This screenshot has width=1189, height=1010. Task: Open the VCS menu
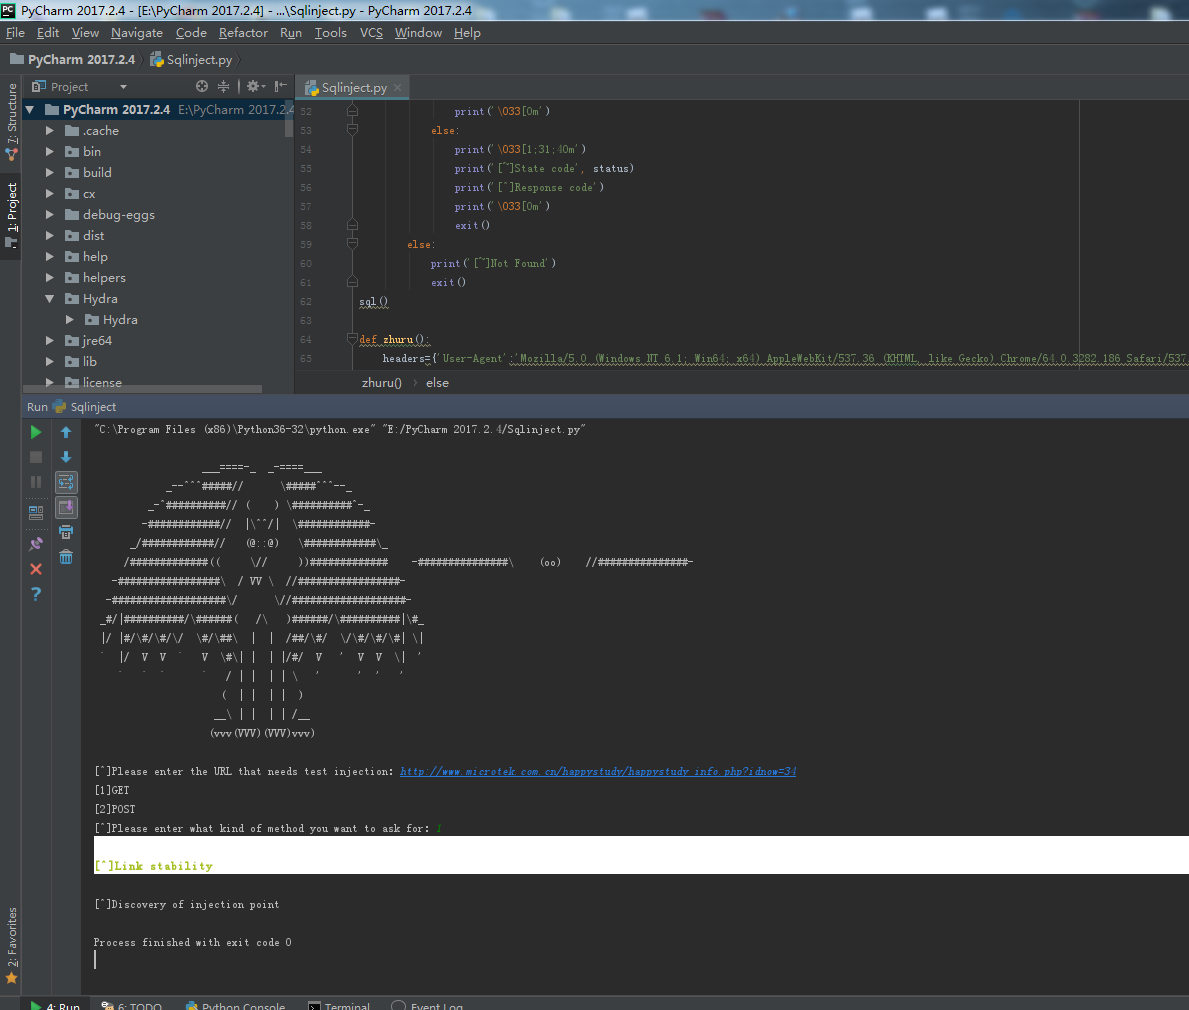tap(371, 33)
